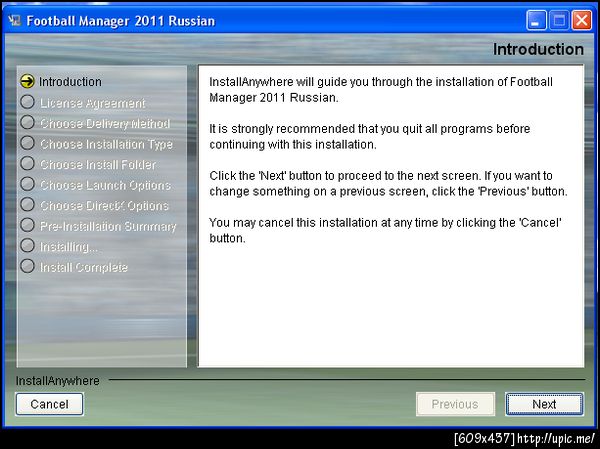Image resolution: width=600 pixels, height=449 pixels.
Task: Click the circle icon beside License Agreement
Action: (x=27, y=102)
